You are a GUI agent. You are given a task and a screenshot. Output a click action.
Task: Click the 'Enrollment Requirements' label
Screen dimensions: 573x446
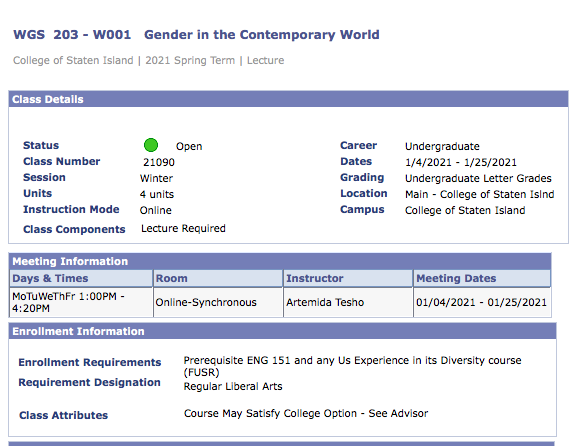90,362
